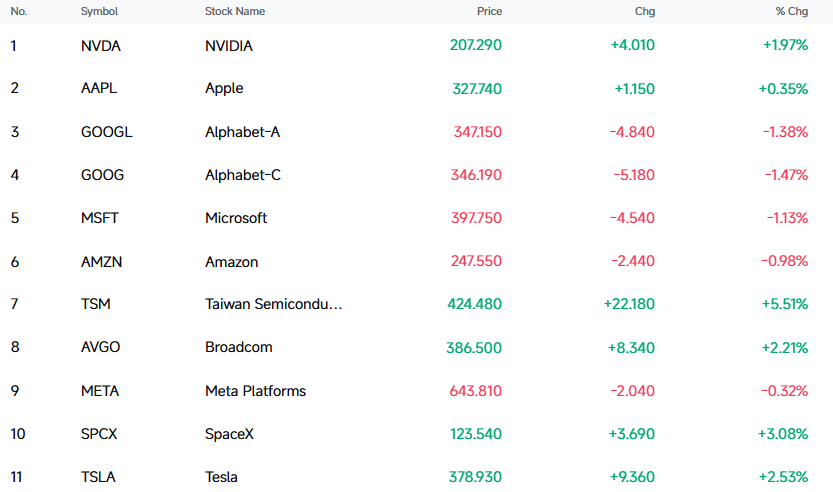Click the No. column header
Screen dimensions: 833x492
[x=19, y=11]
